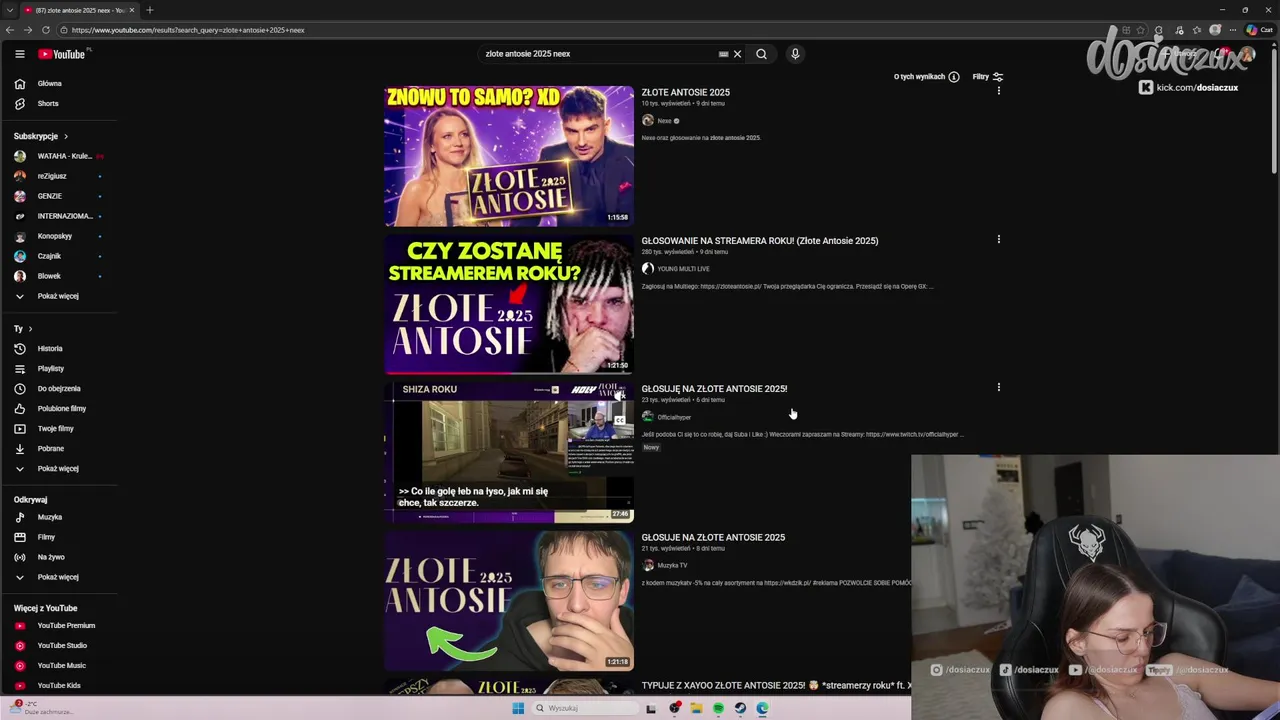This screenshot has width=1280, height=720.
Task: Click the search magnifier button
Action: tap(761, 54)
